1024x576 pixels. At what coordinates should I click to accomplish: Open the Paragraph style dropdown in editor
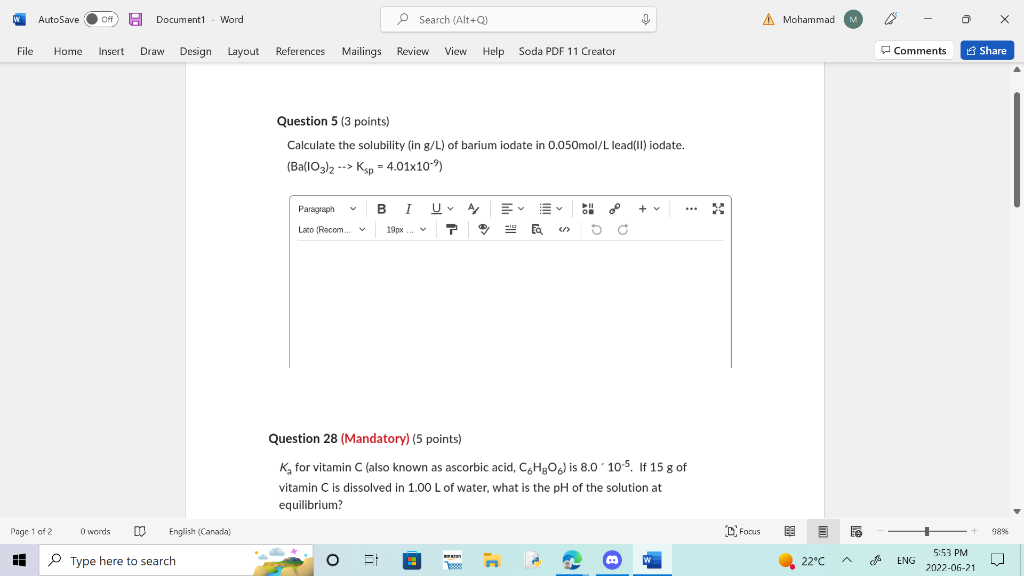327,209
